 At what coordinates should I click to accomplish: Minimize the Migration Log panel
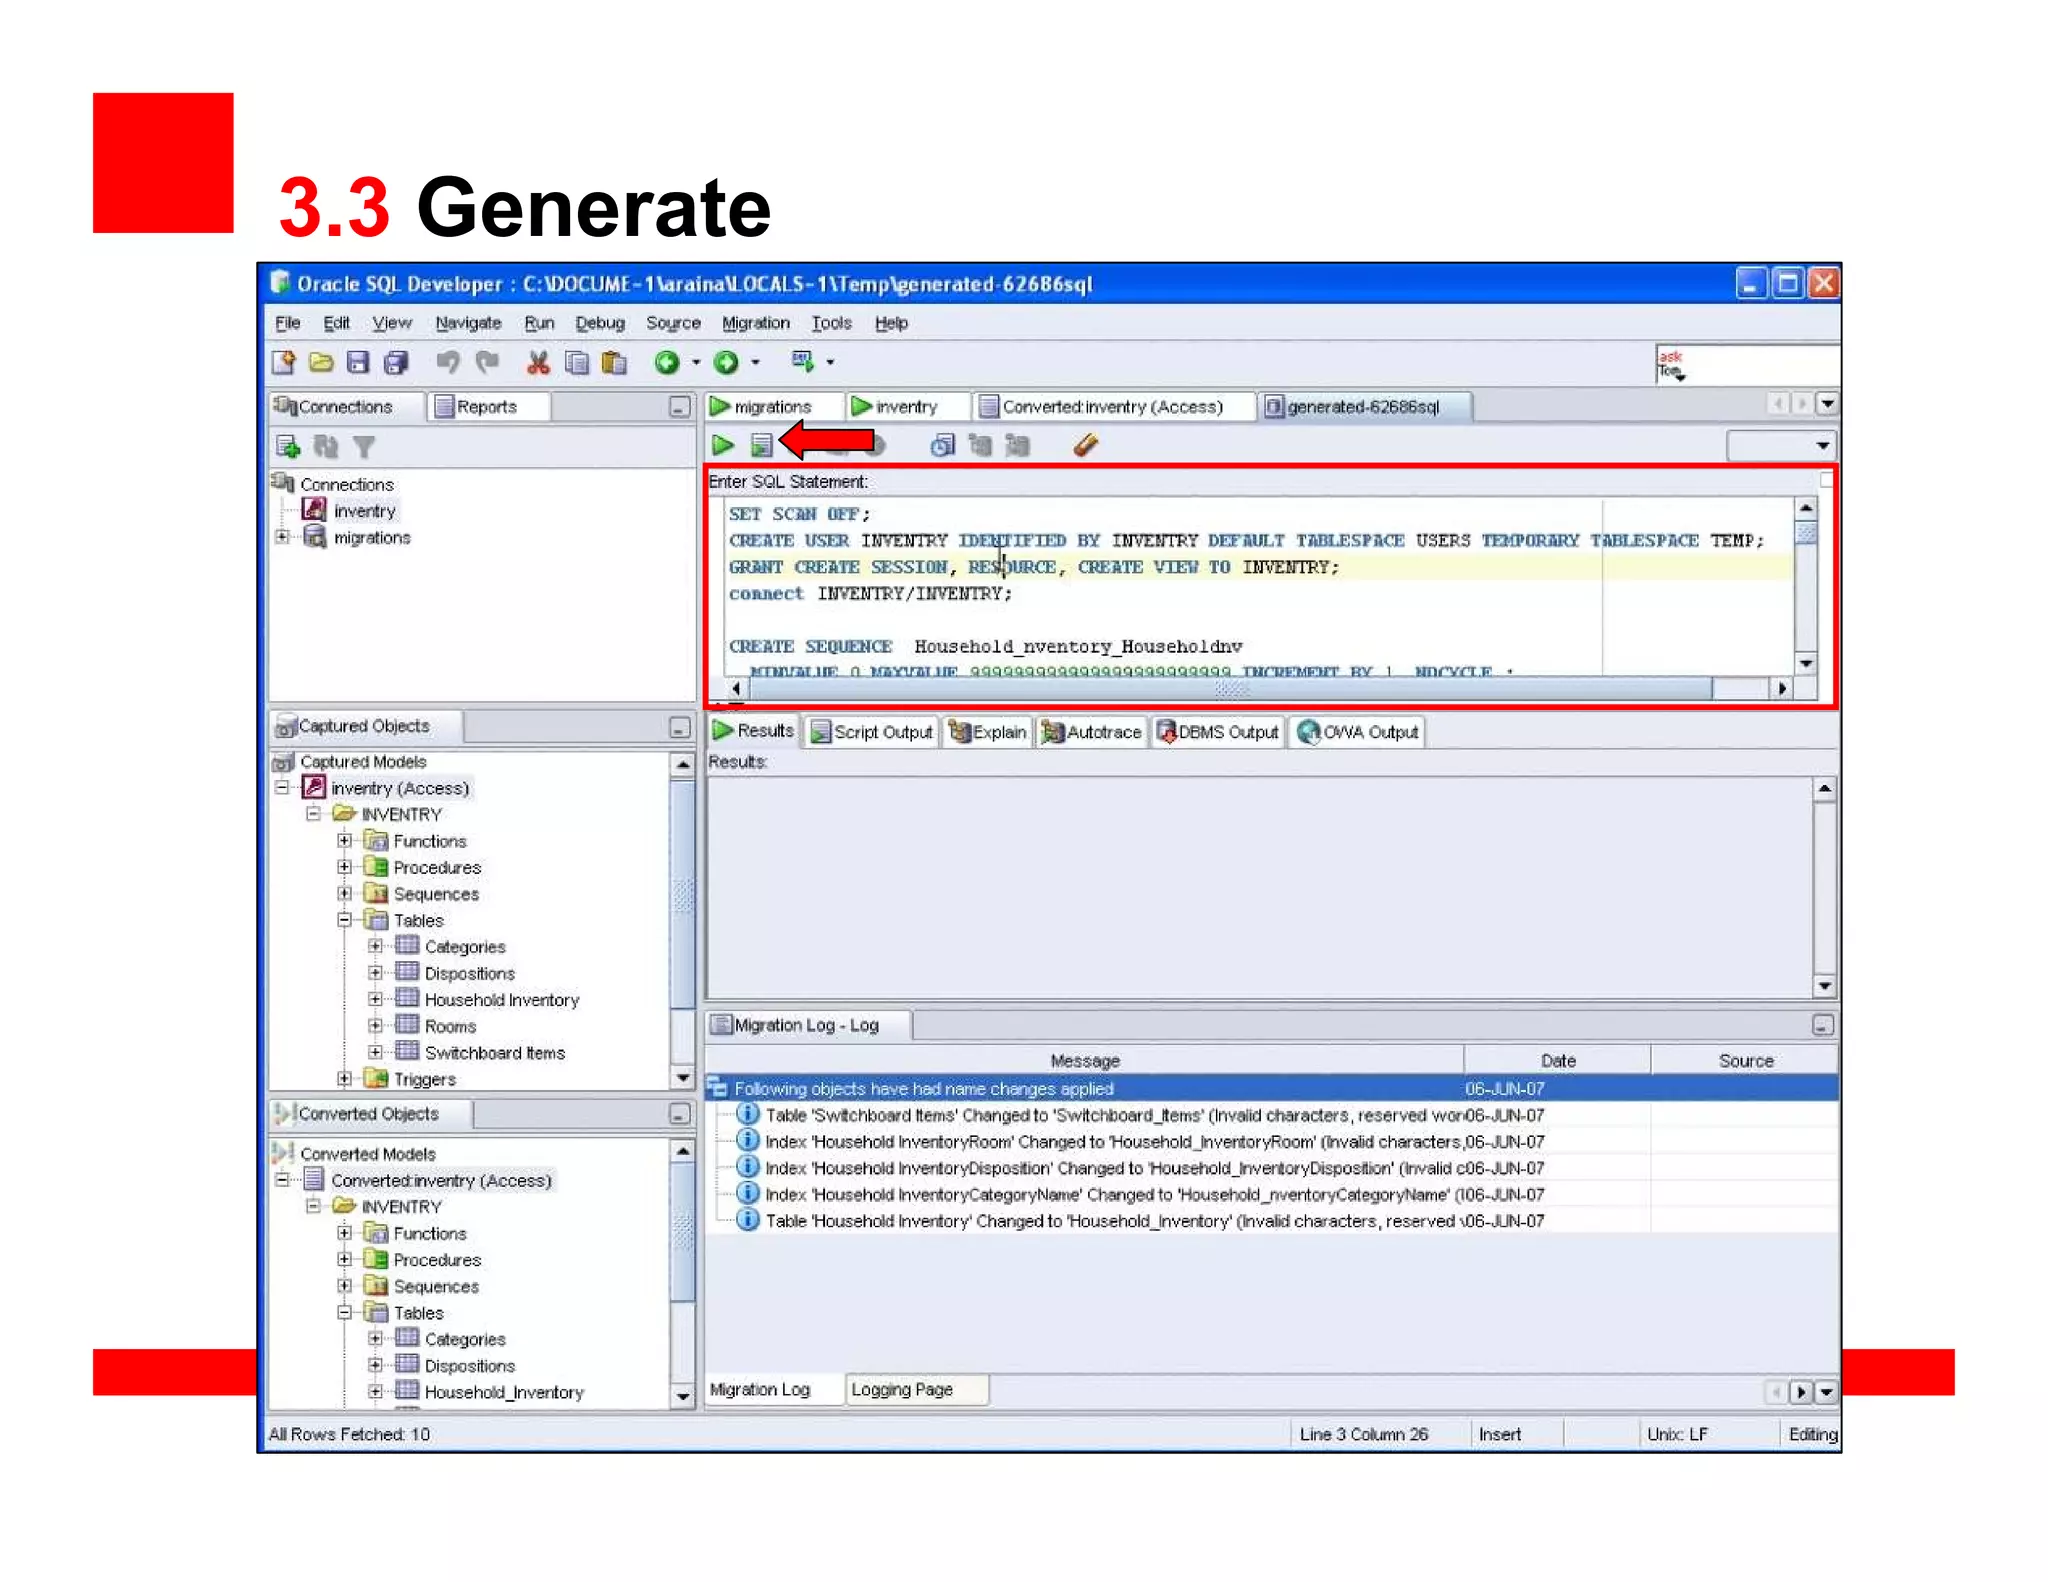pyautogui.click(x=1823, y=1026)
